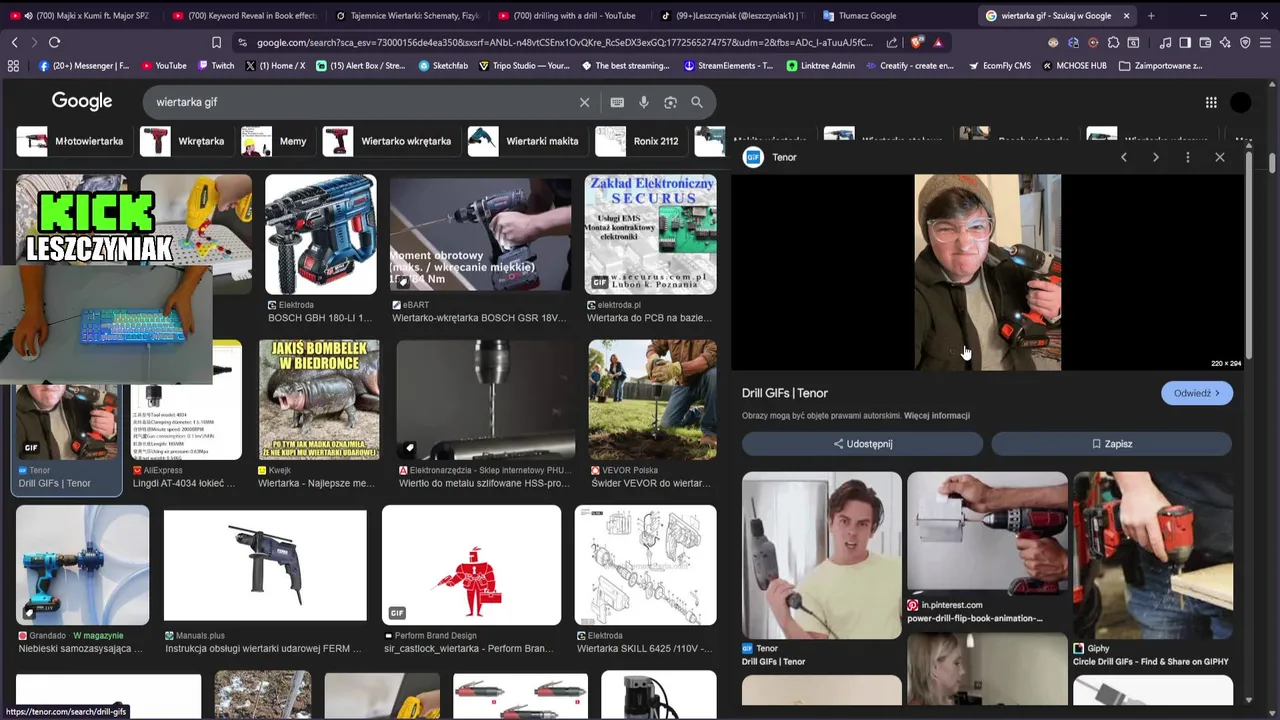Open the Twitch bookmark
Image resolution: width=1280 pixels, height=720 pixels.
click(216, 66)
